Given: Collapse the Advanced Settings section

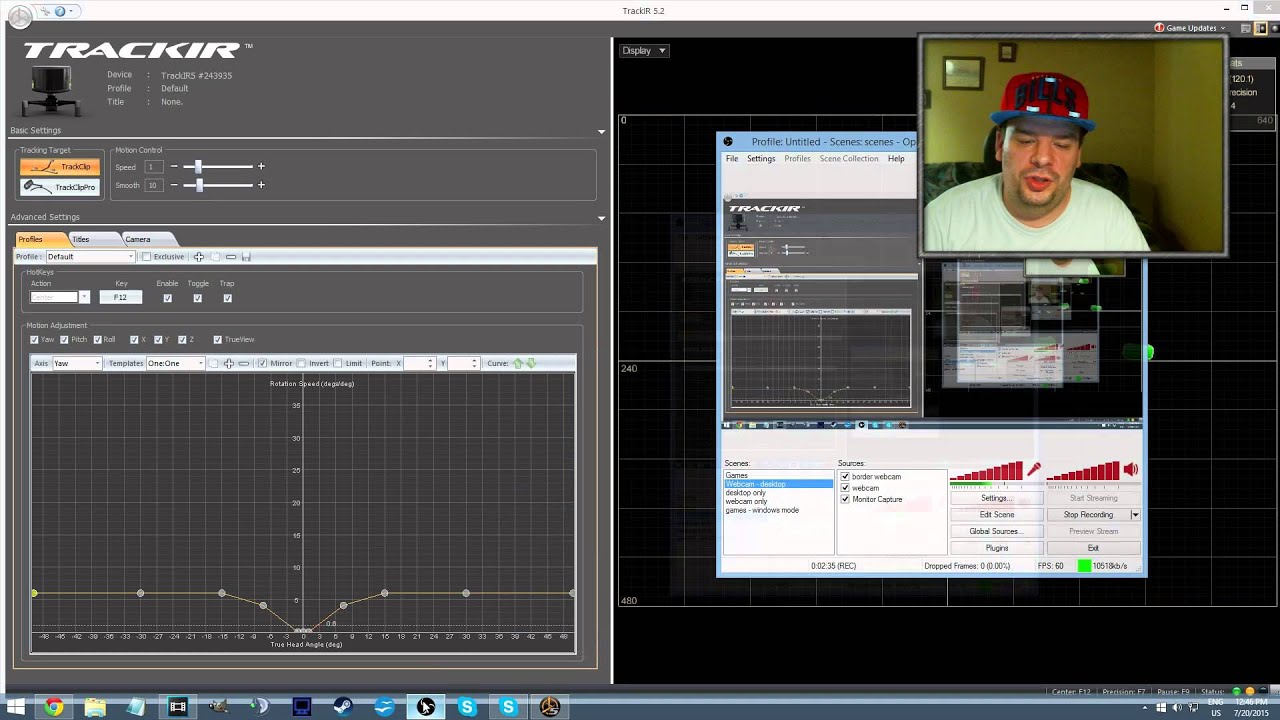Looking at the screenshot, I should (601, 217).
